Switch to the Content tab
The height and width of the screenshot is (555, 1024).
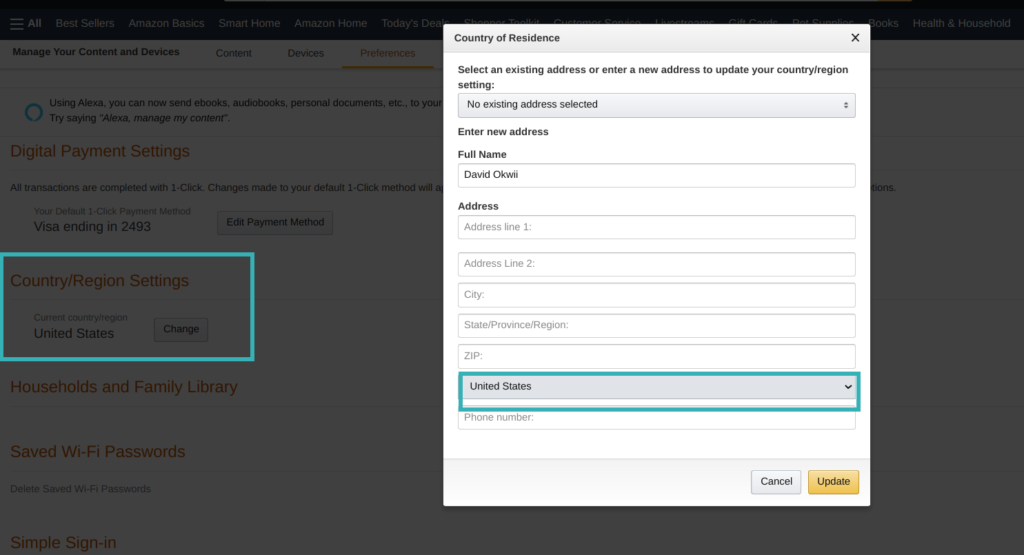click(233, 54)
